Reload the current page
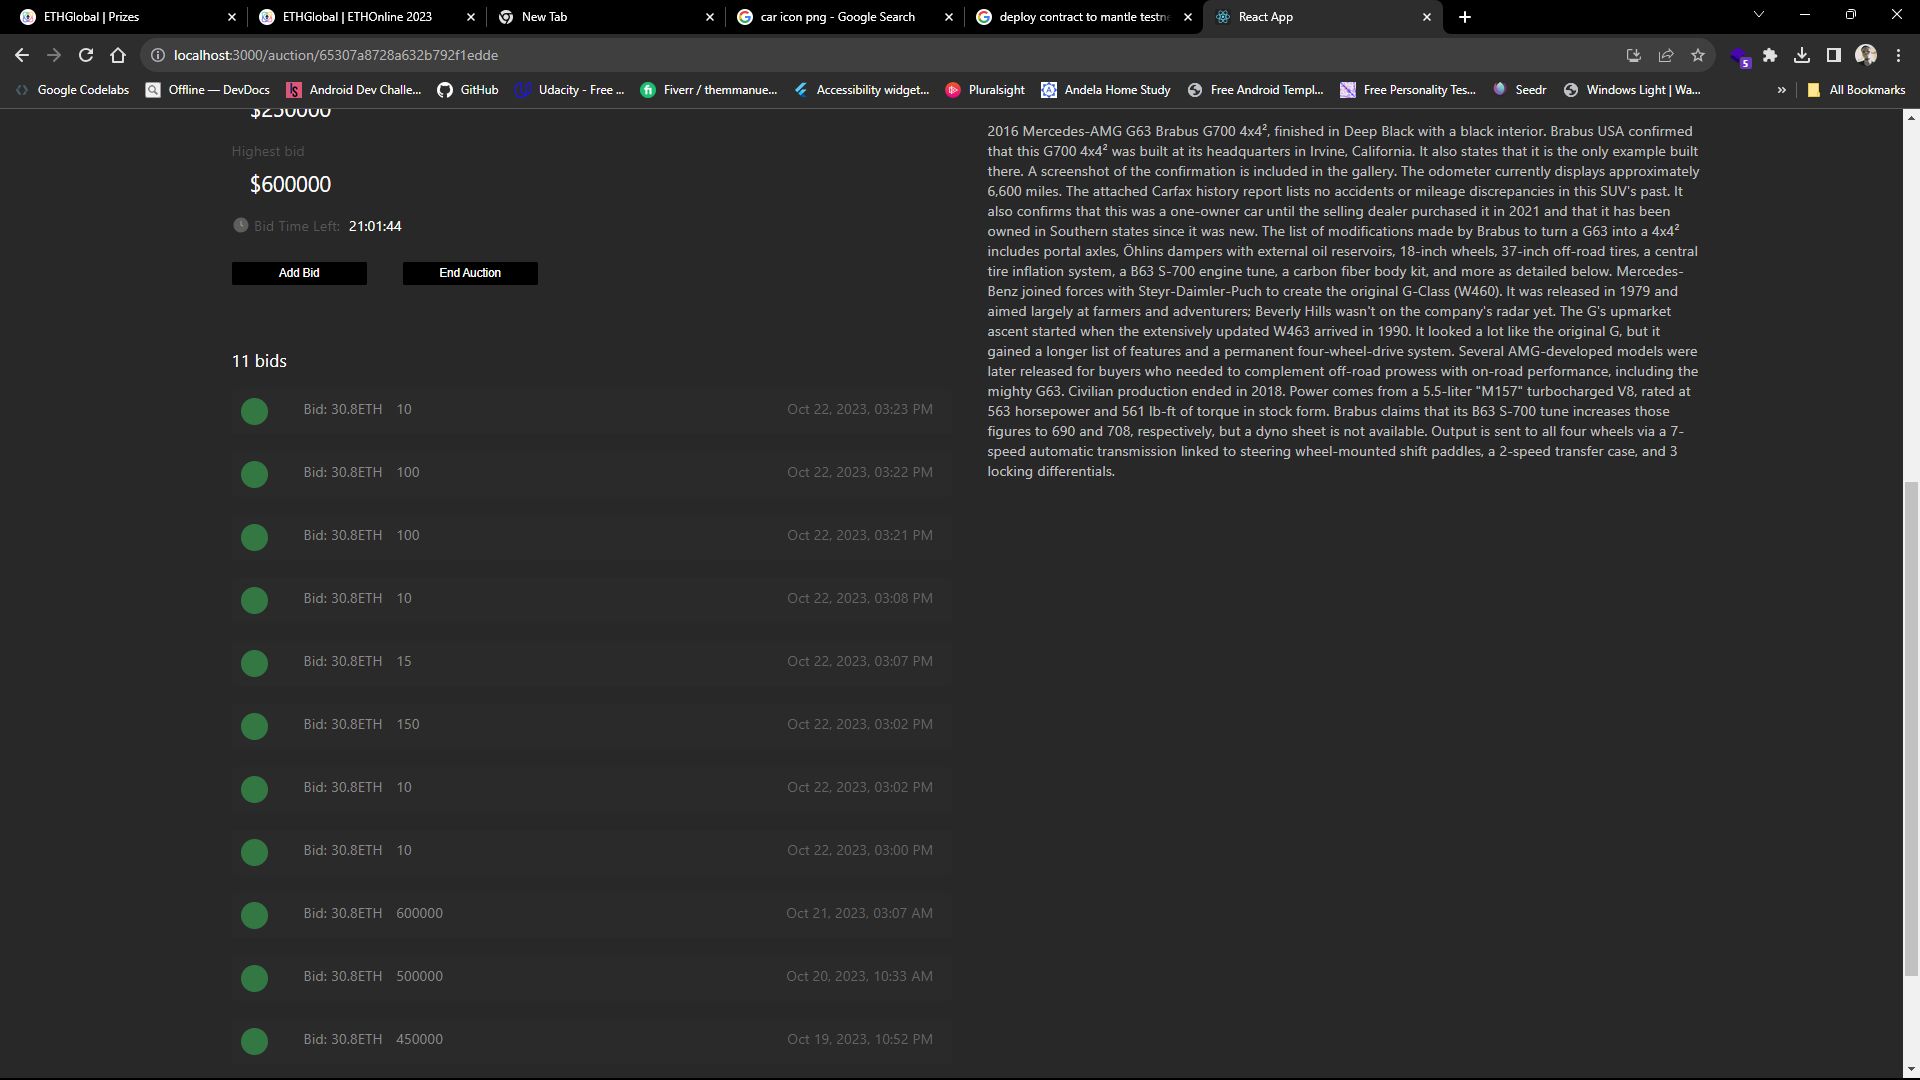The height and width of the screenshot is (1080, 1920). click(x=86, y=55)
